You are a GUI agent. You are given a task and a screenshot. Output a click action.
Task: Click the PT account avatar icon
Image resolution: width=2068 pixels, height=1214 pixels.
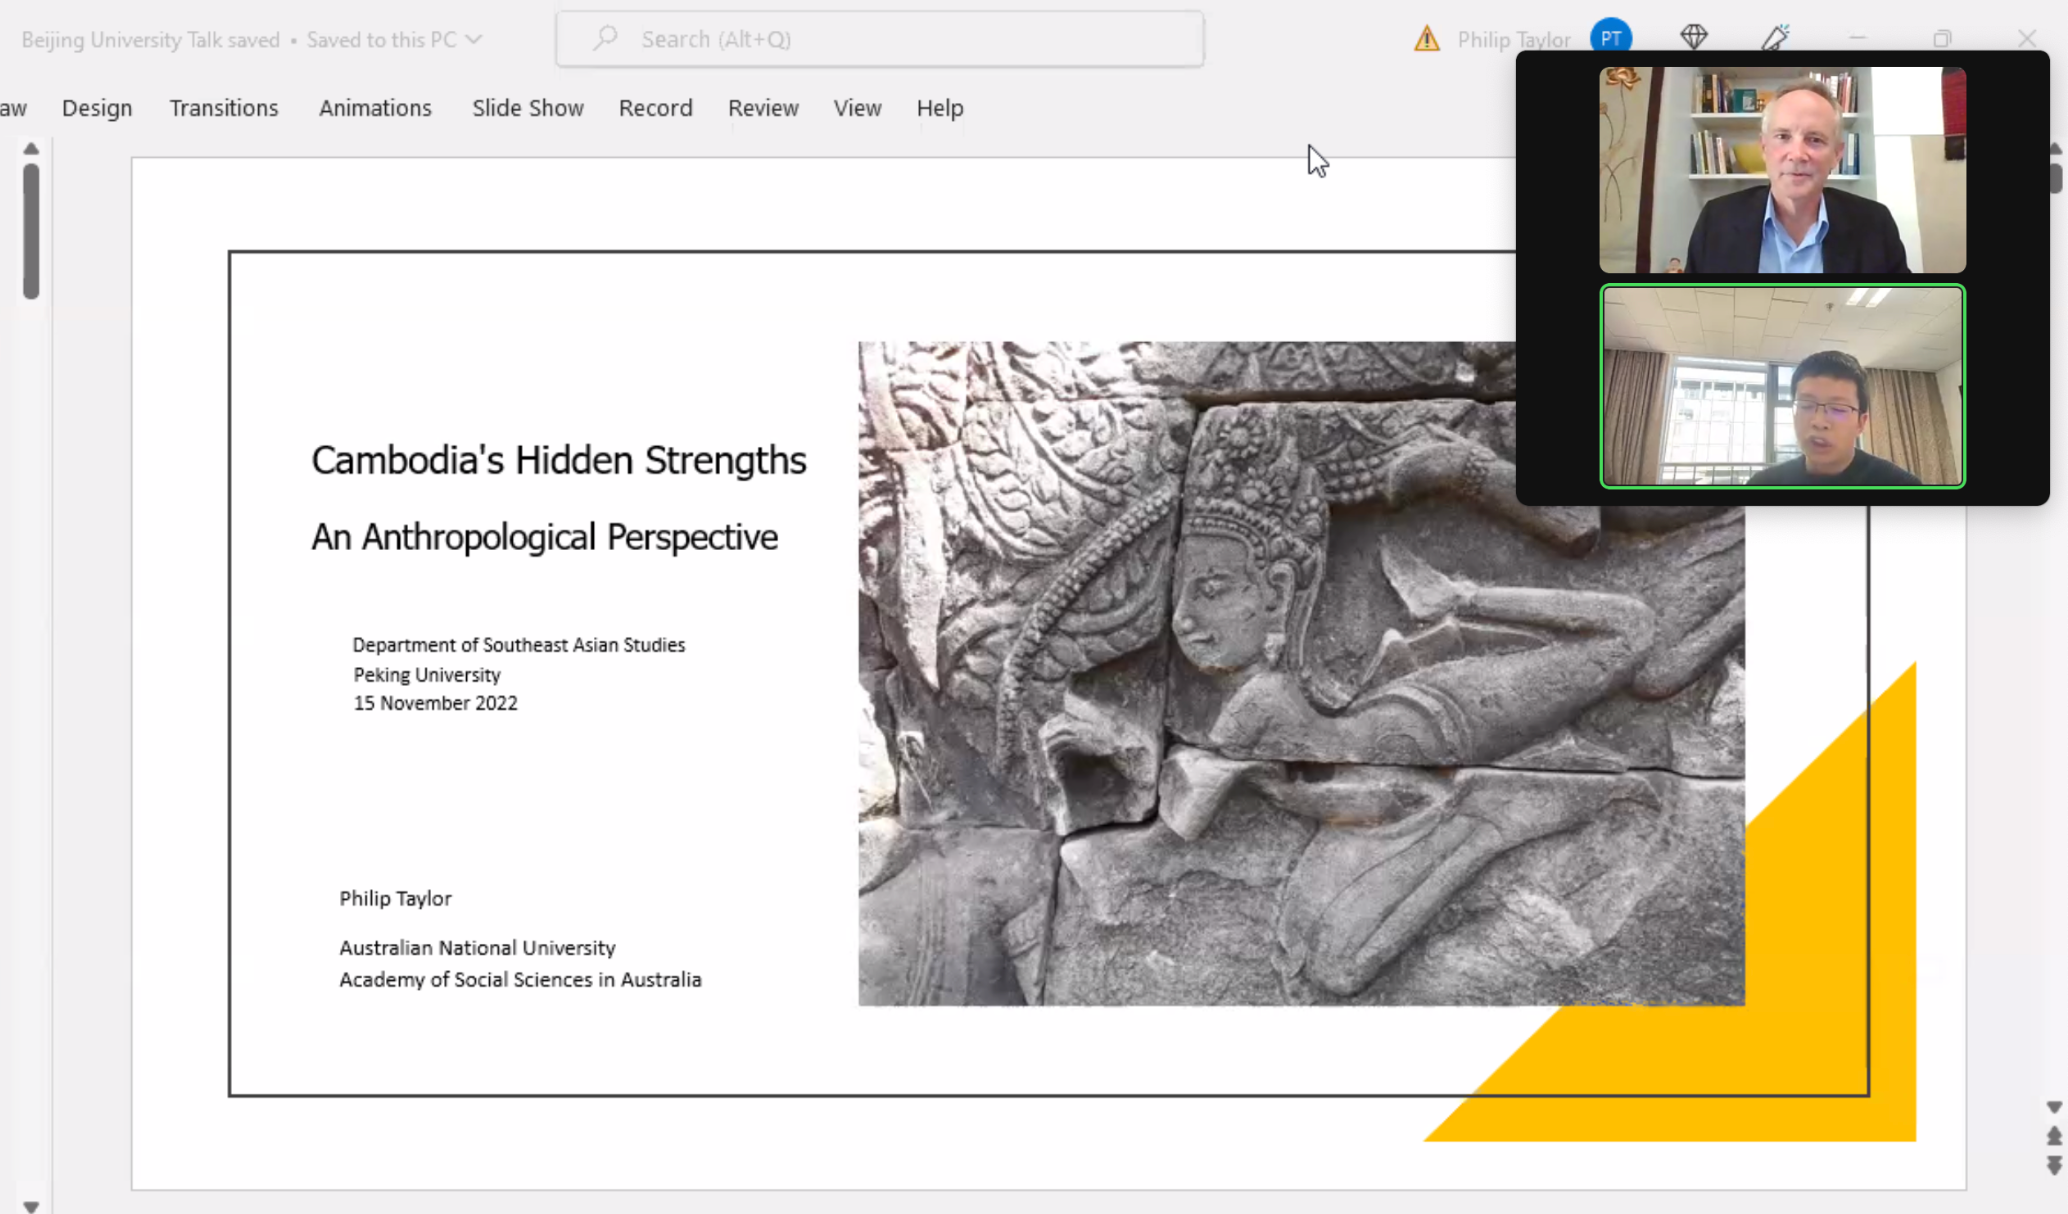tap(1610, 38)
